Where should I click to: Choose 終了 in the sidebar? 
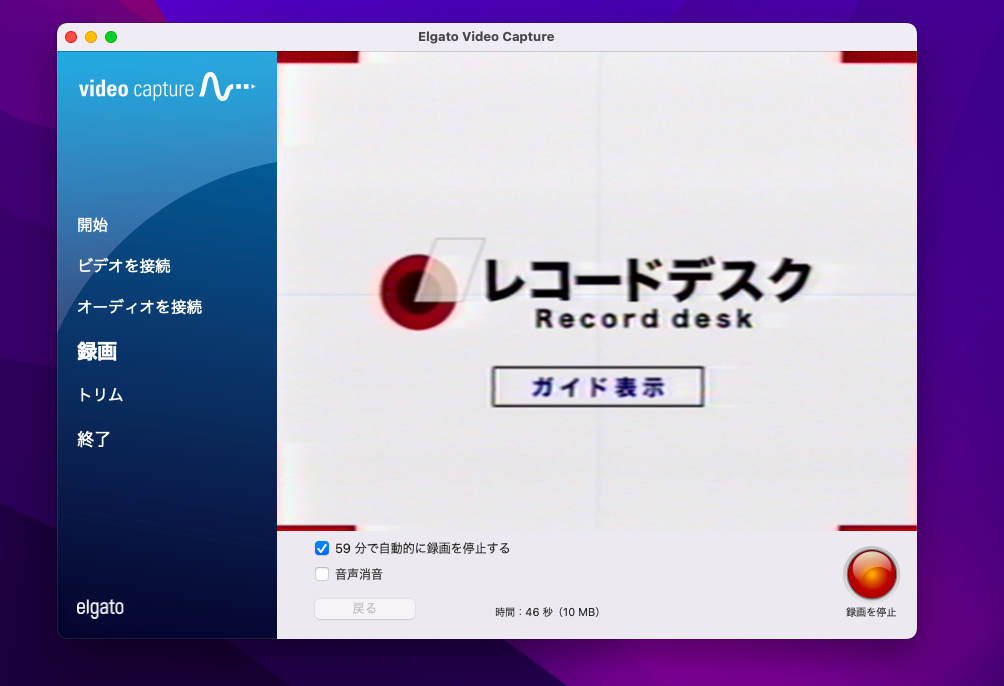pyautogui.click(x=94, y=439)
